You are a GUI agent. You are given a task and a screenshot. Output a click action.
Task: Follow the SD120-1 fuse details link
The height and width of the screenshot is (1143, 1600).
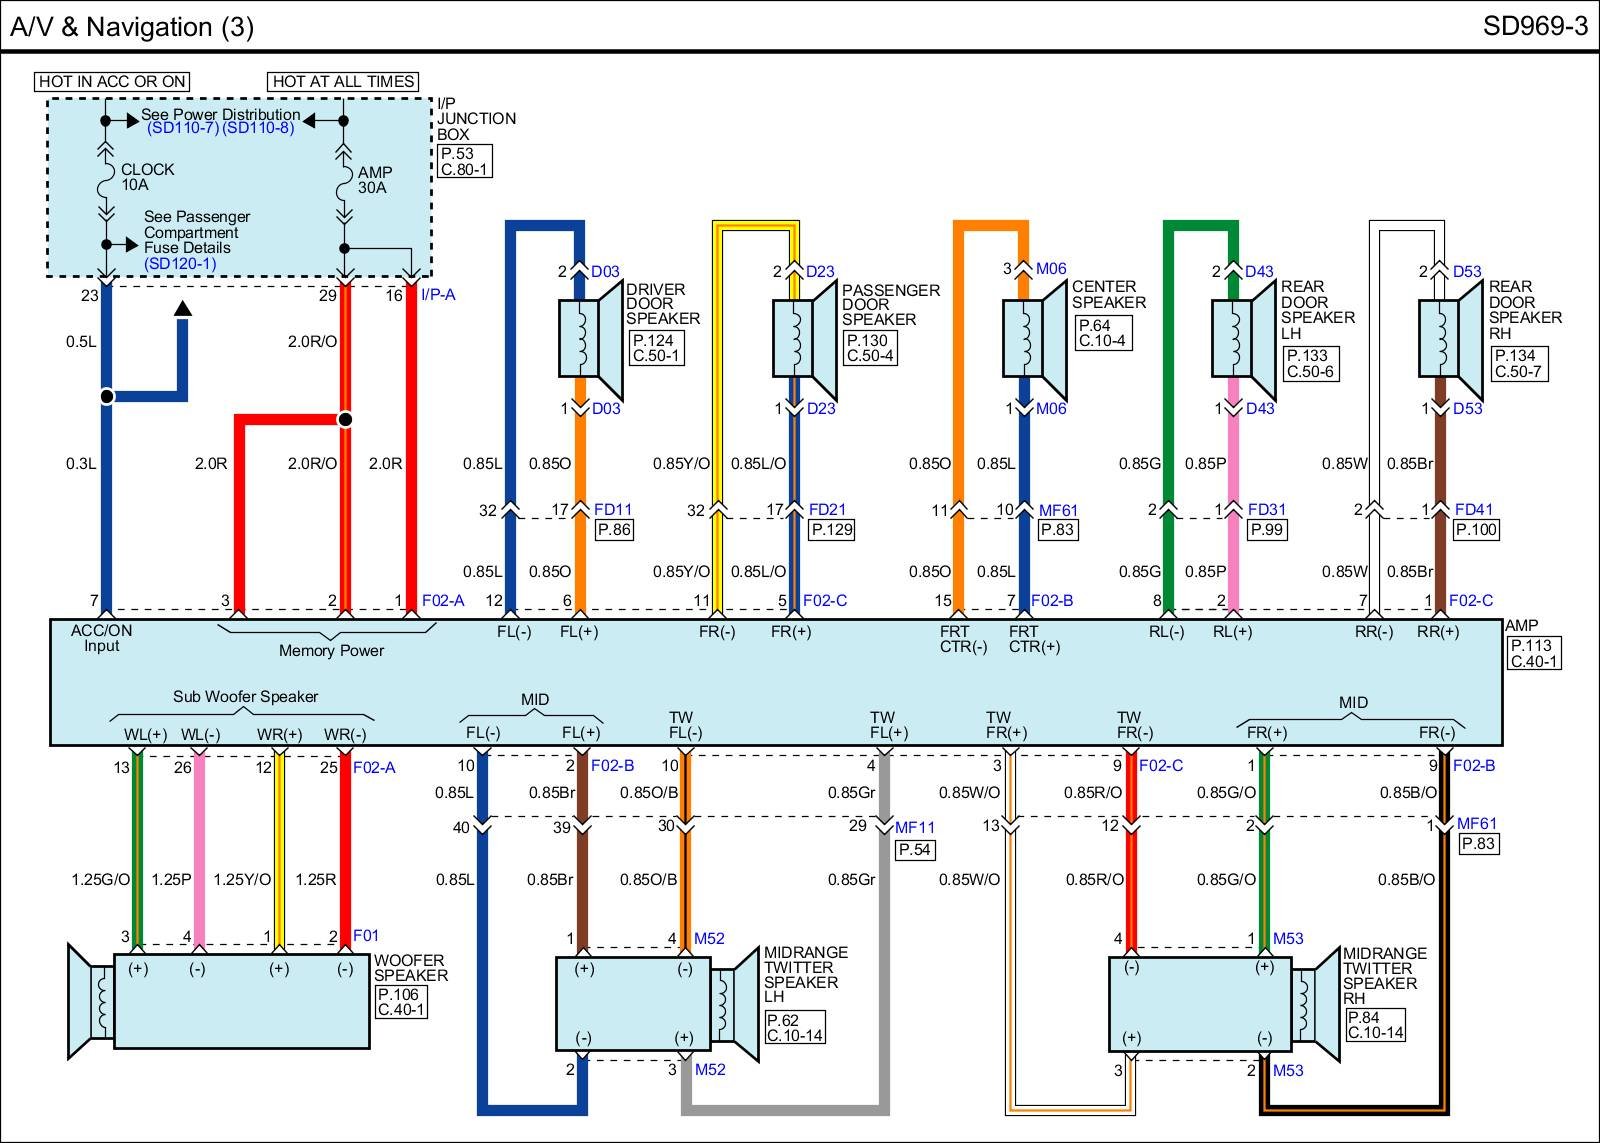[180, 264]
